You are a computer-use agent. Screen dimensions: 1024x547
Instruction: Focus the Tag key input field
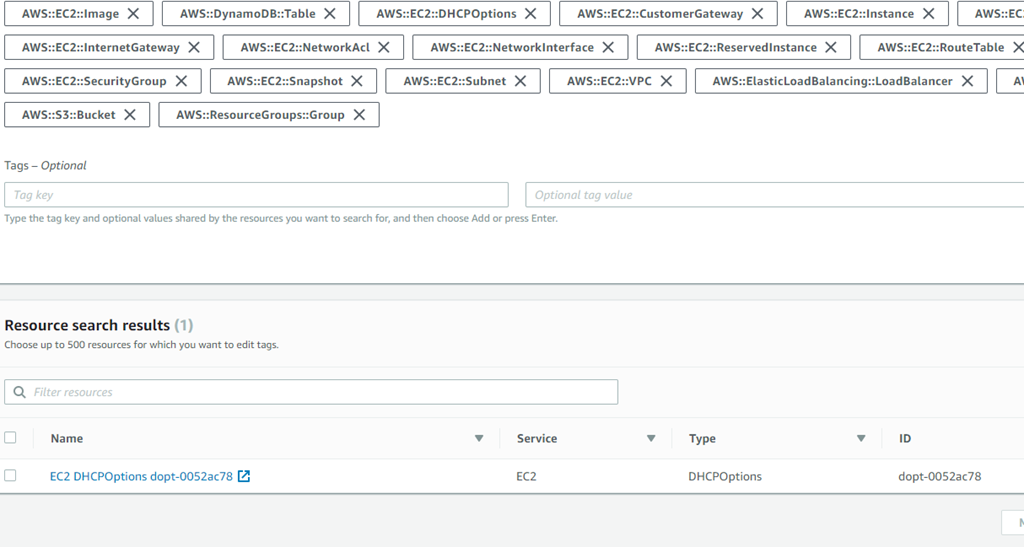coord(256,195)
